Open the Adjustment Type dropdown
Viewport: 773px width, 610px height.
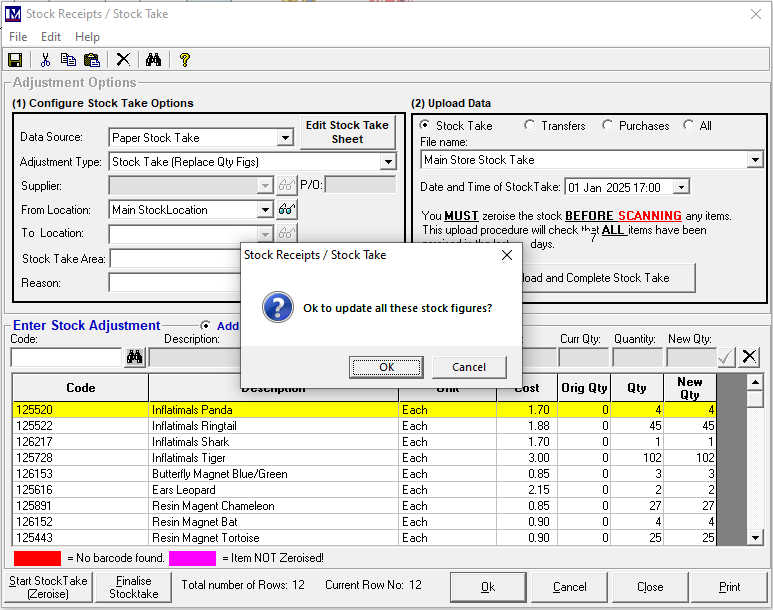click(388, 162)
